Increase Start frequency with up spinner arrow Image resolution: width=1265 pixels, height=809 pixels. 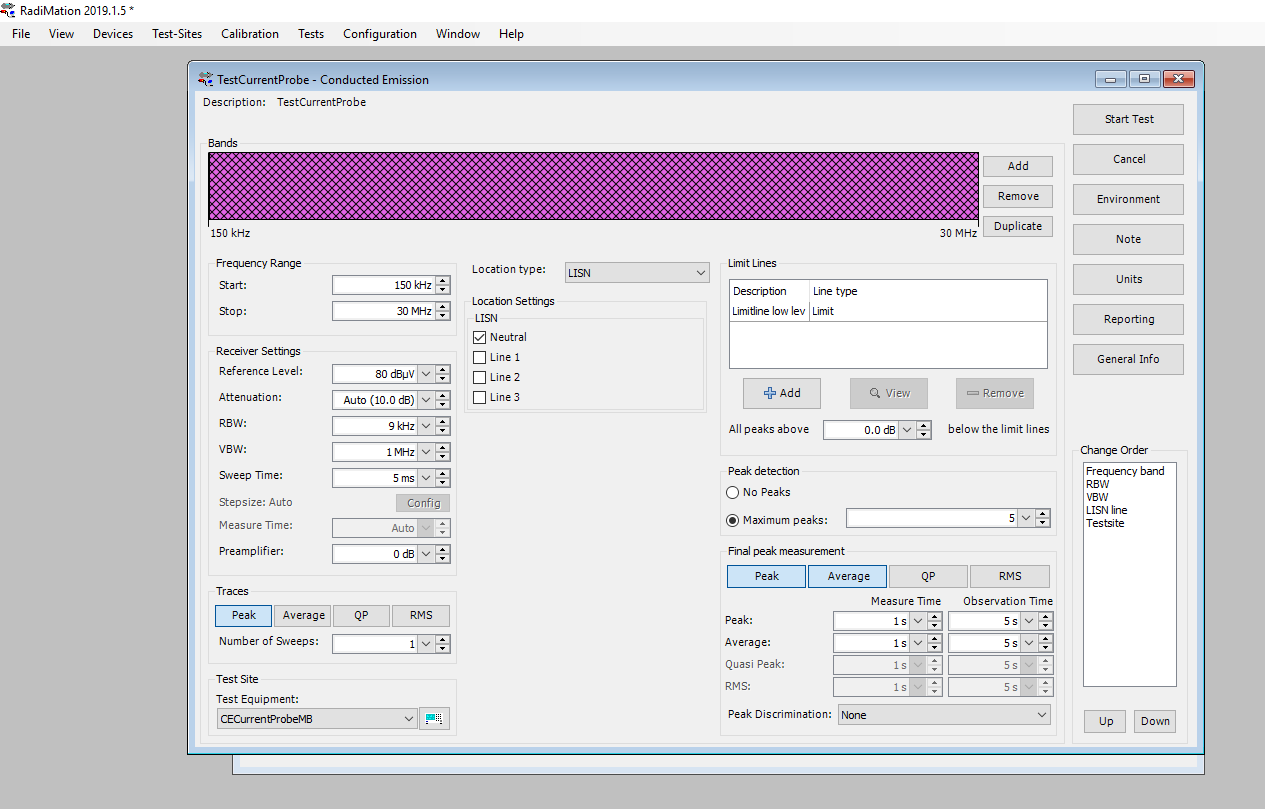pyautogui.click(x=443, y=281)
